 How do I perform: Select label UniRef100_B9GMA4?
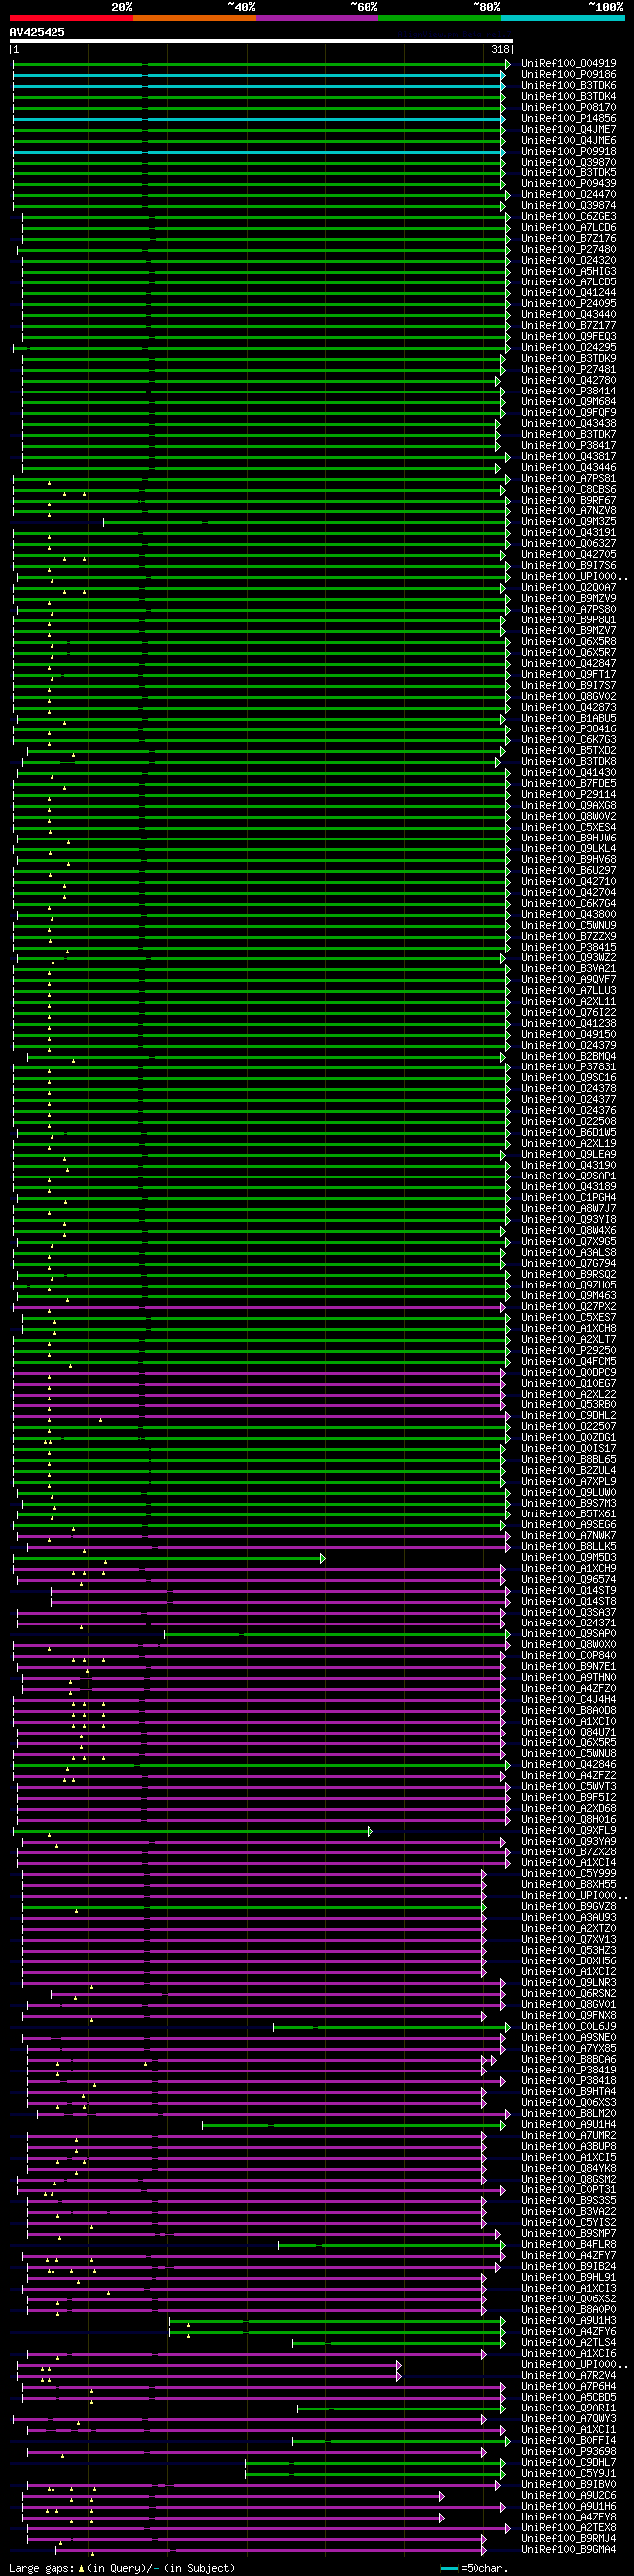[x=568, y=2550]
